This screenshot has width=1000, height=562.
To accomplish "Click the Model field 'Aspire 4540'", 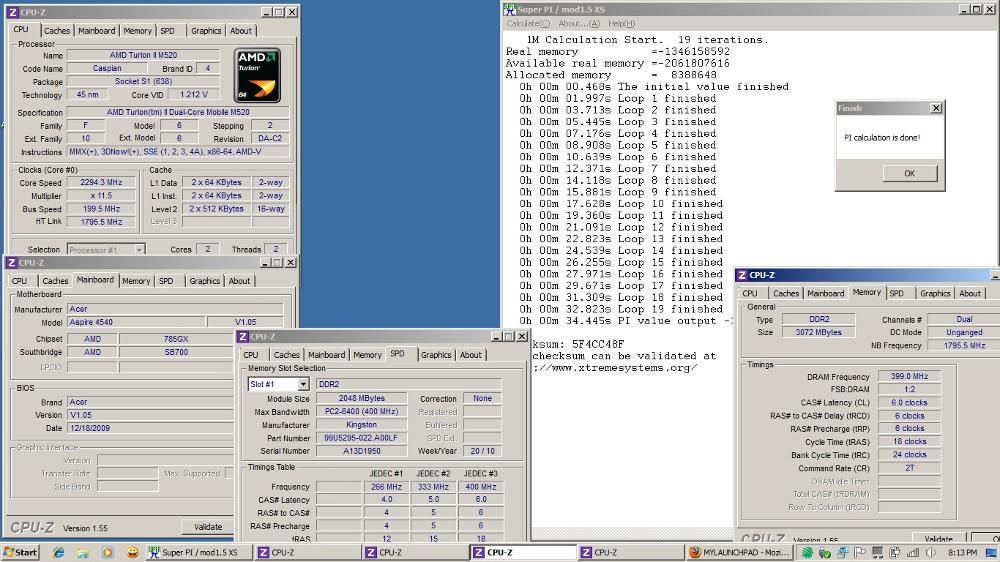I will click(x=136, y=322).
